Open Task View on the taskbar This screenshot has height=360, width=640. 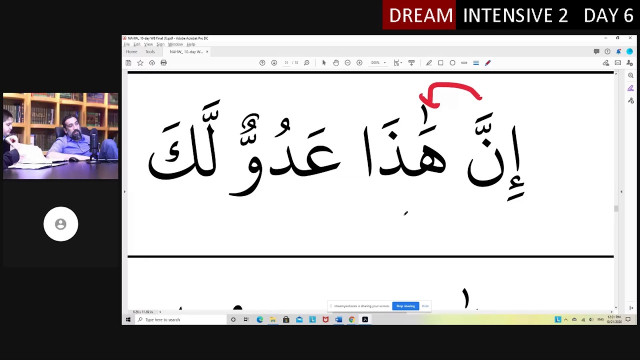(246, 320)
